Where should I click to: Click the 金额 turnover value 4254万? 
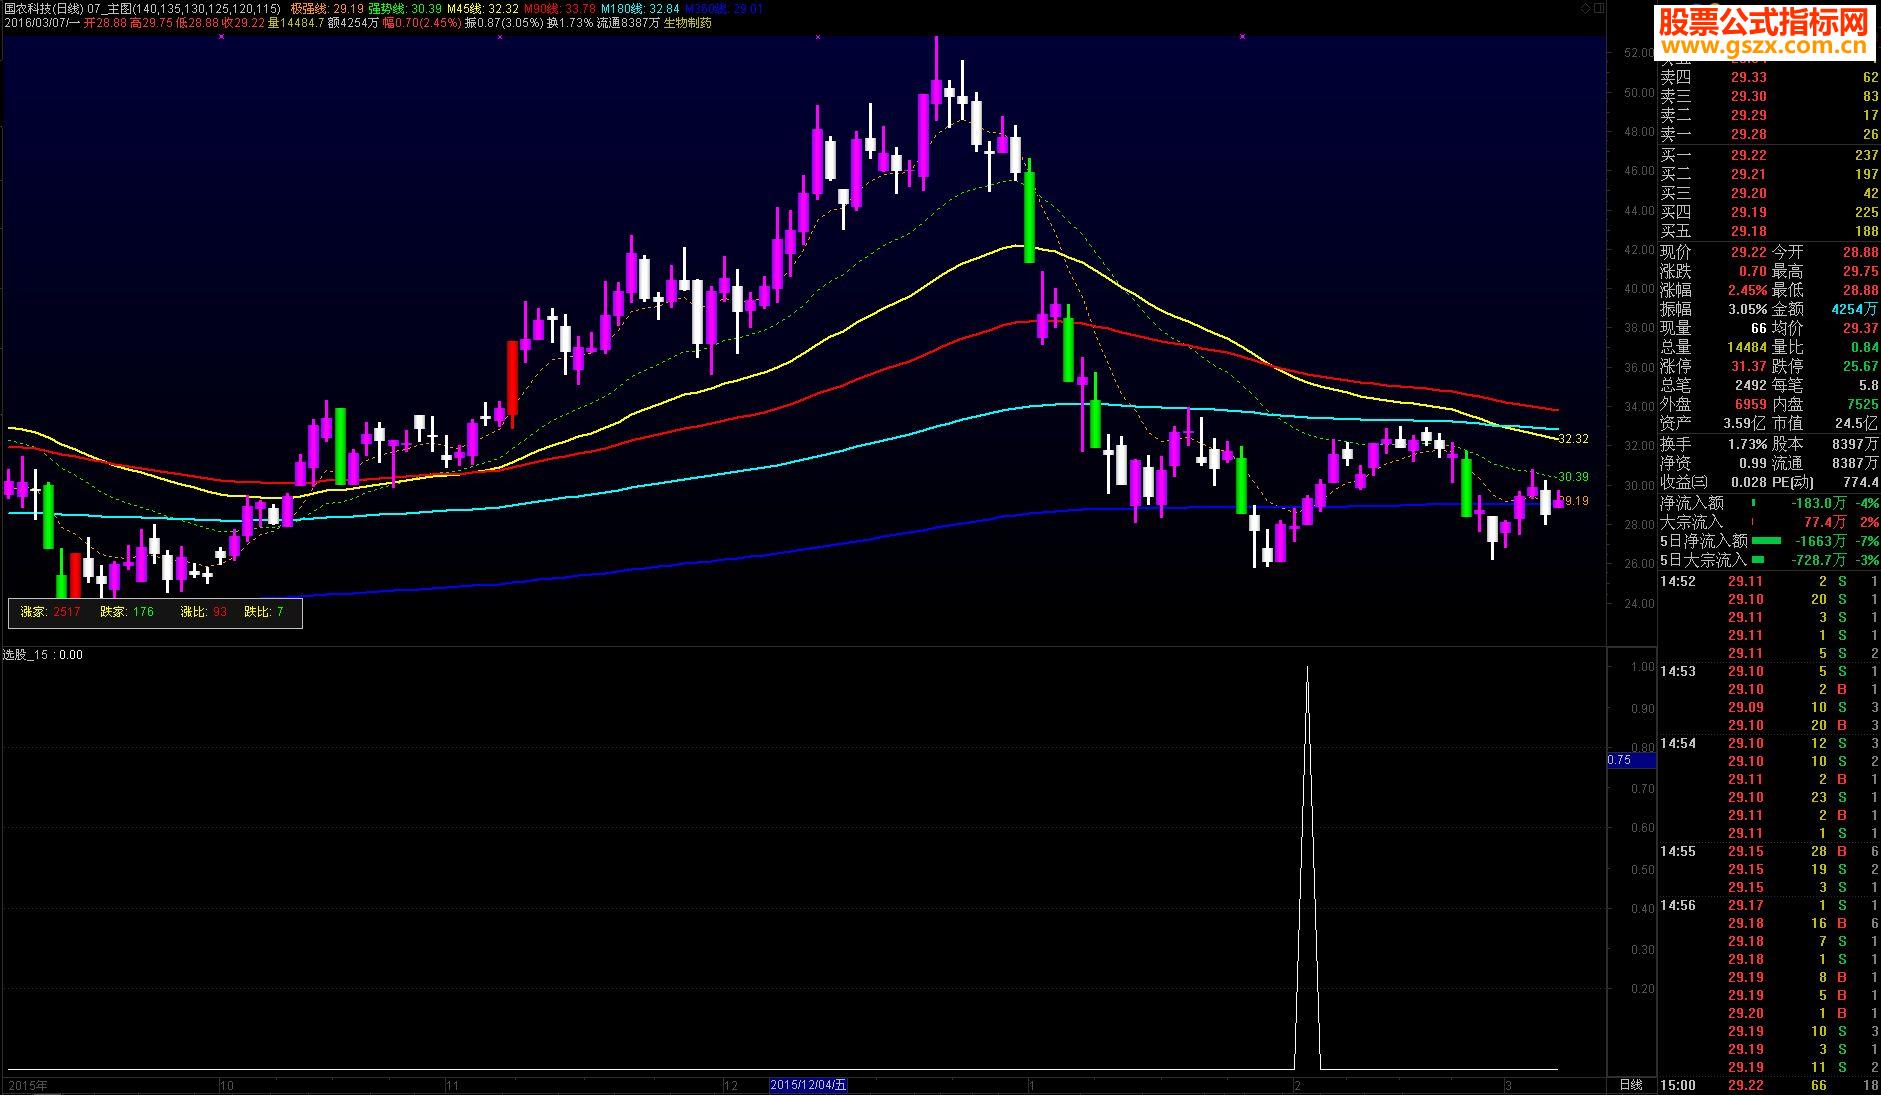pyautogui.click(x=1856, y=309)
